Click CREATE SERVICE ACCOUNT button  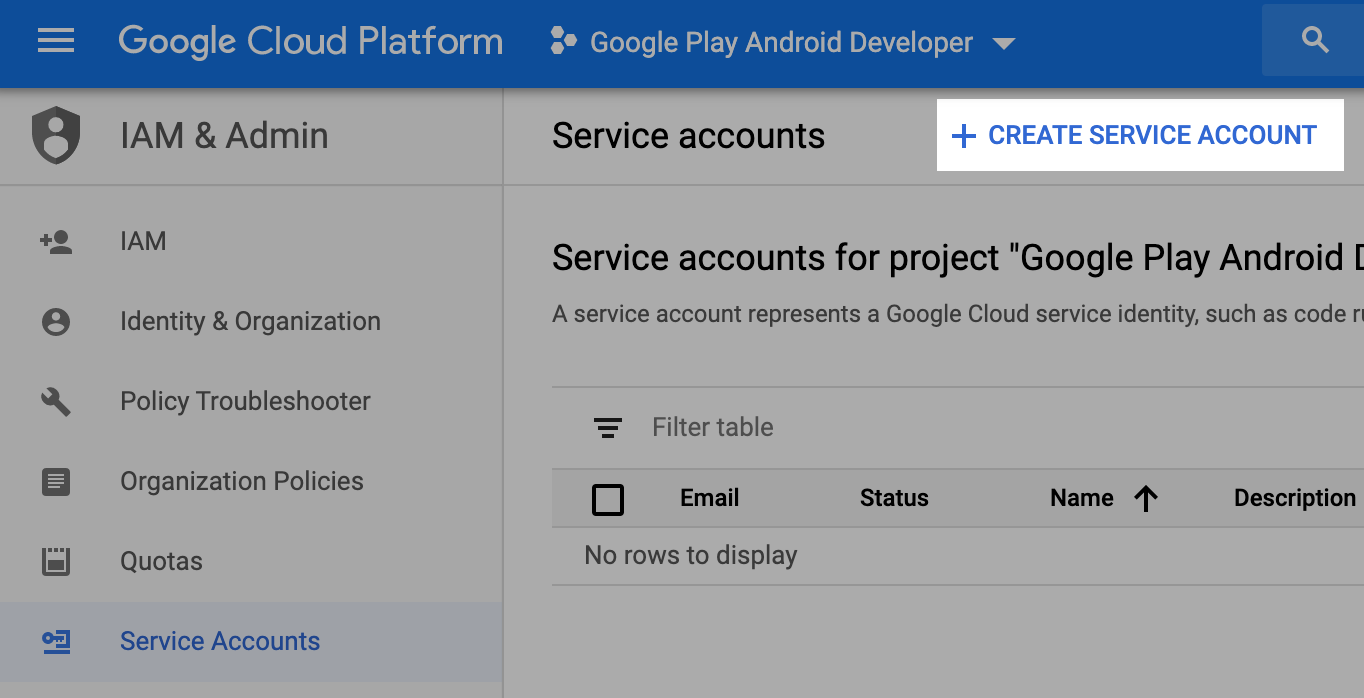coord(1140,135)
